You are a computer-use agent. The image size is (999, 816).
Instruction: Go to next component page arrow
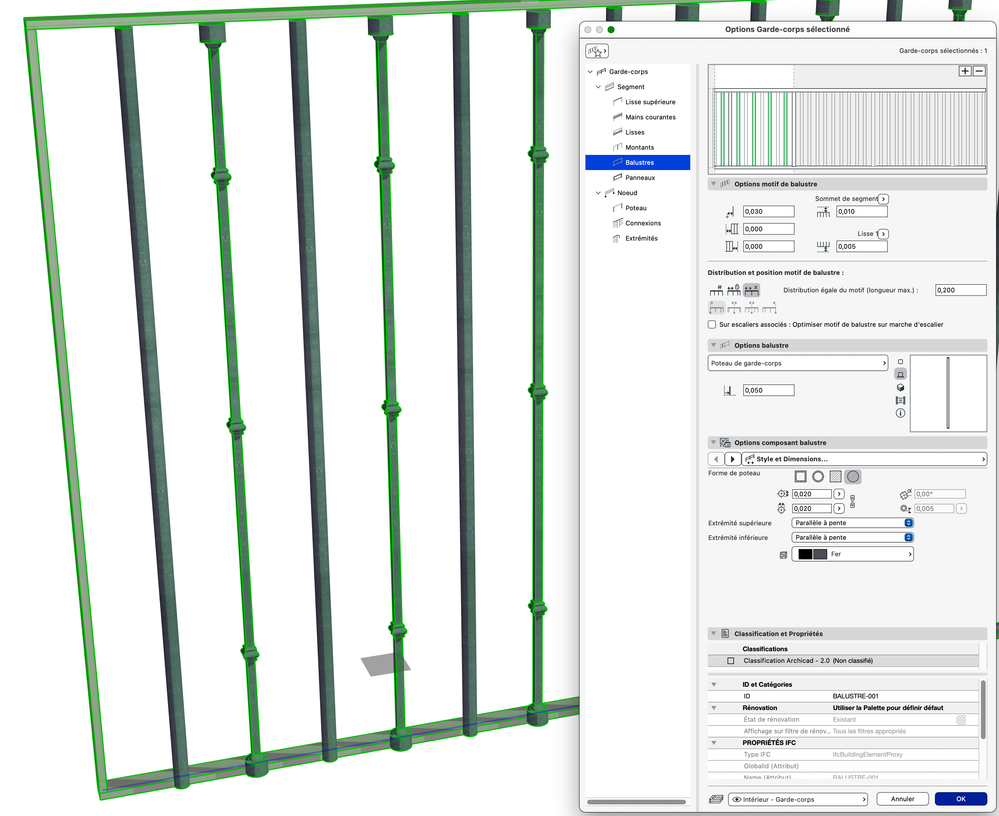click(733, 459)
